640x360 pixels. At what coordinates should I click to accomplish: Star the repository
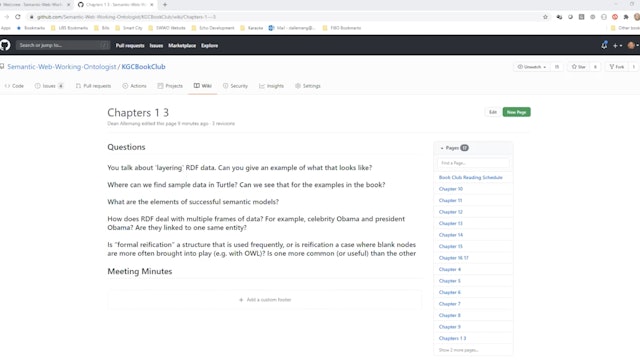579,67
